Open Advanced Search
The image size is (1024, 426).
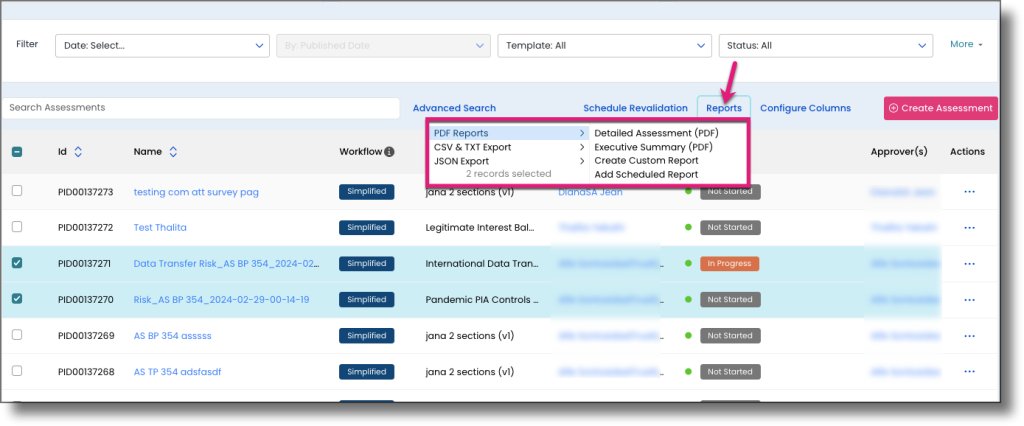point(455,108)
